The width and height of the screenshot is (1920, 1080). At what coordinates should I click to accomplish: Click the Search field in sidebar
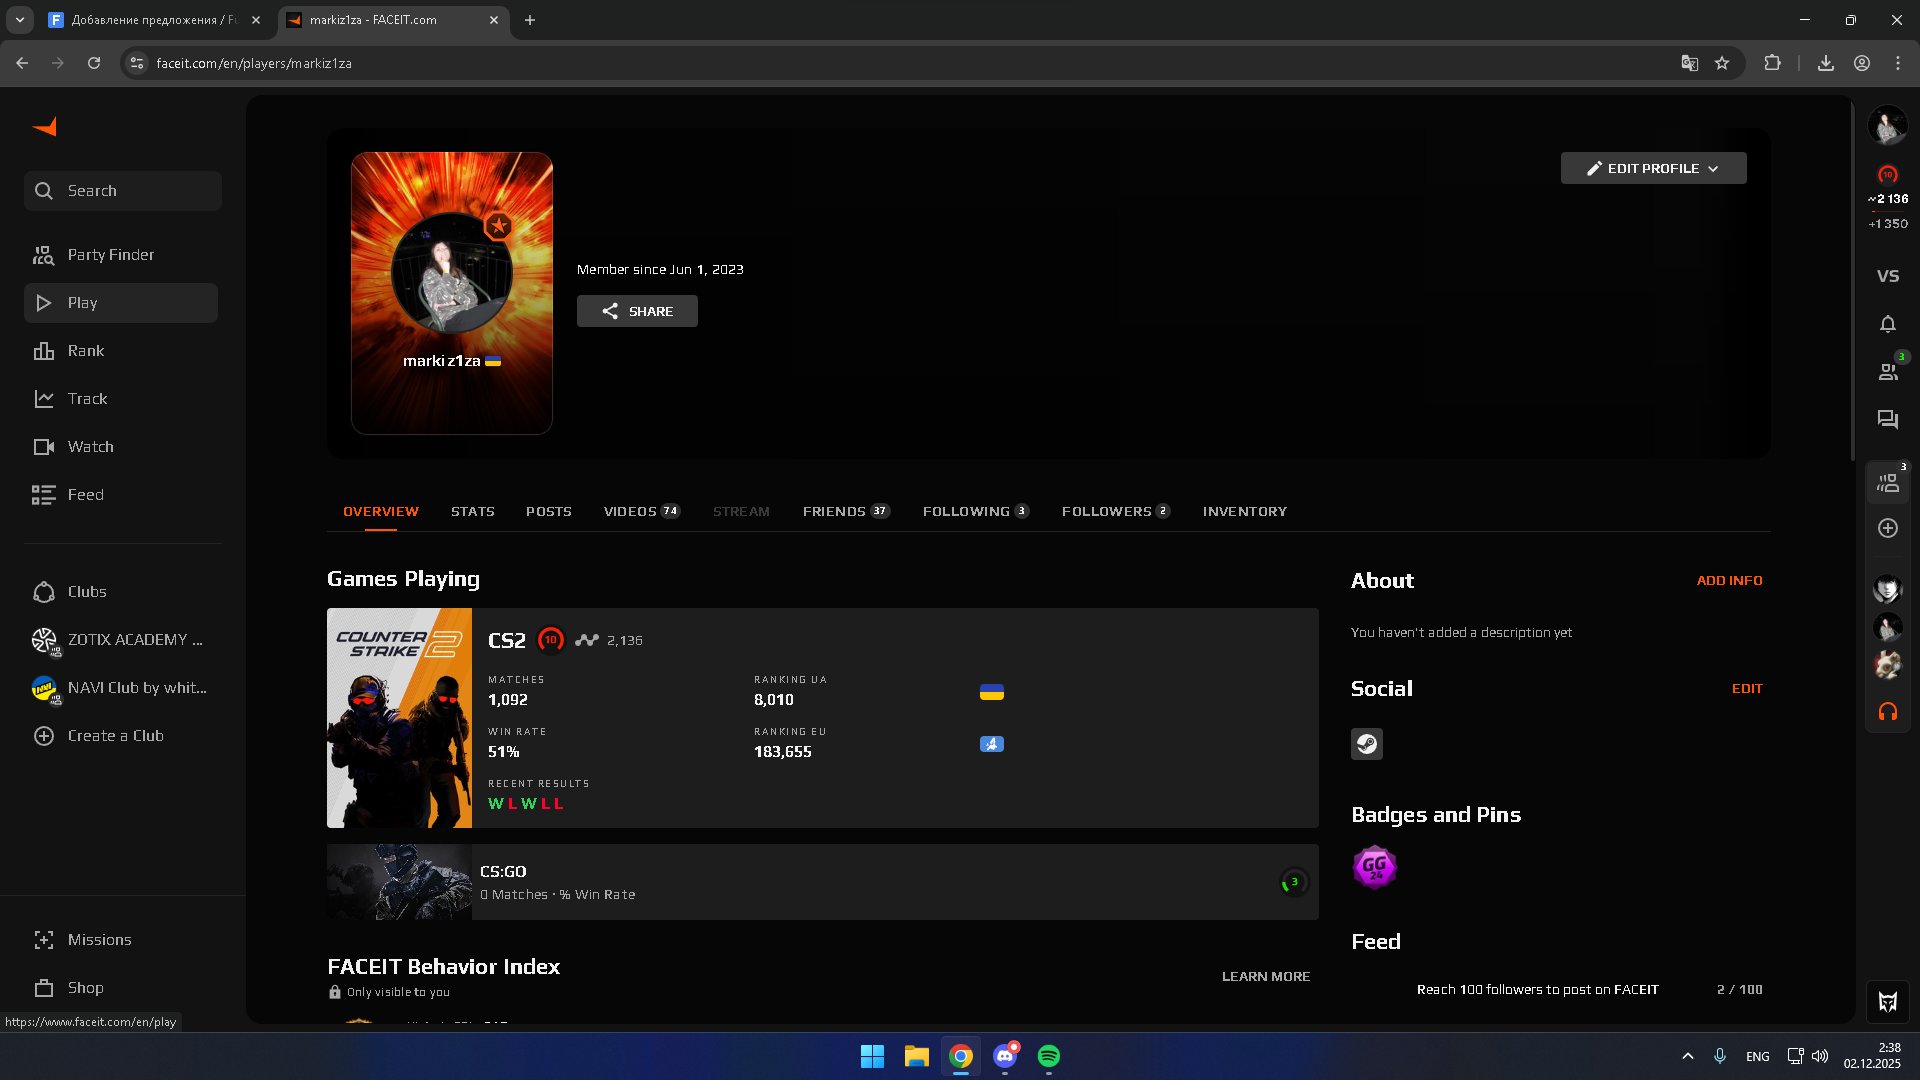click(x=123, y=191)
